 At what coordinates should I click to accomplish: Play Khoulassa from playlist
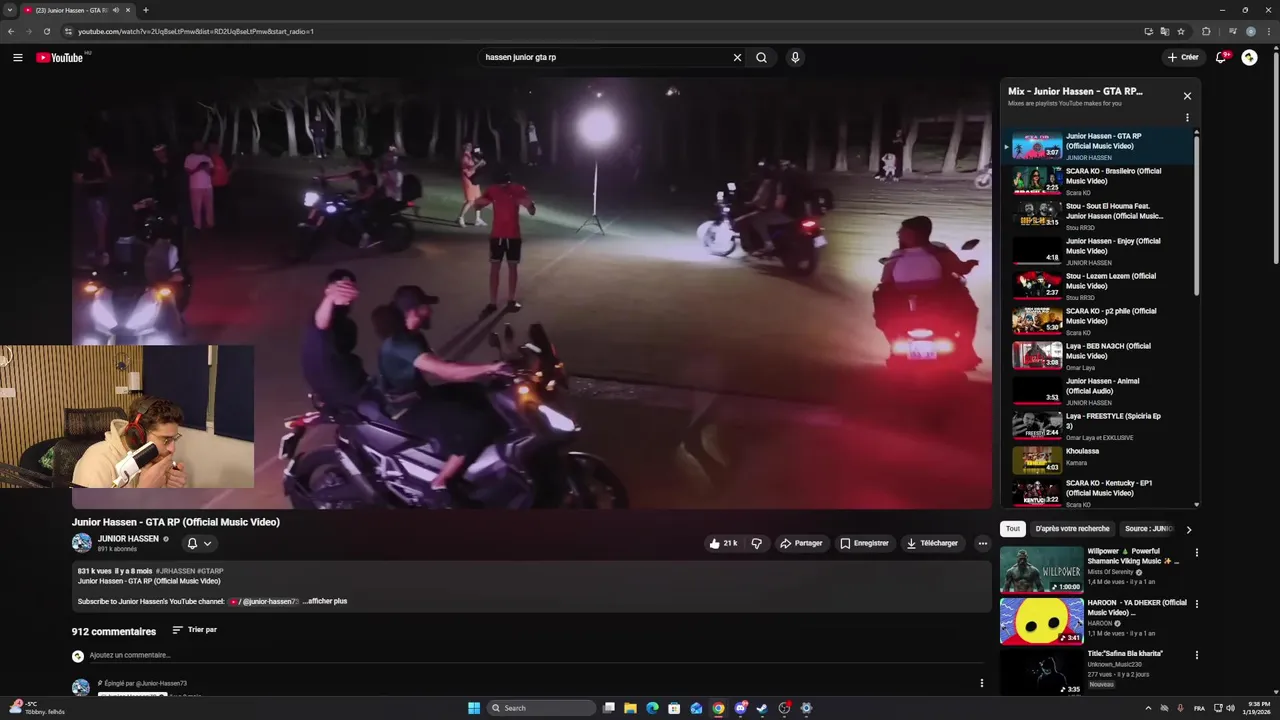point(1097,460)
